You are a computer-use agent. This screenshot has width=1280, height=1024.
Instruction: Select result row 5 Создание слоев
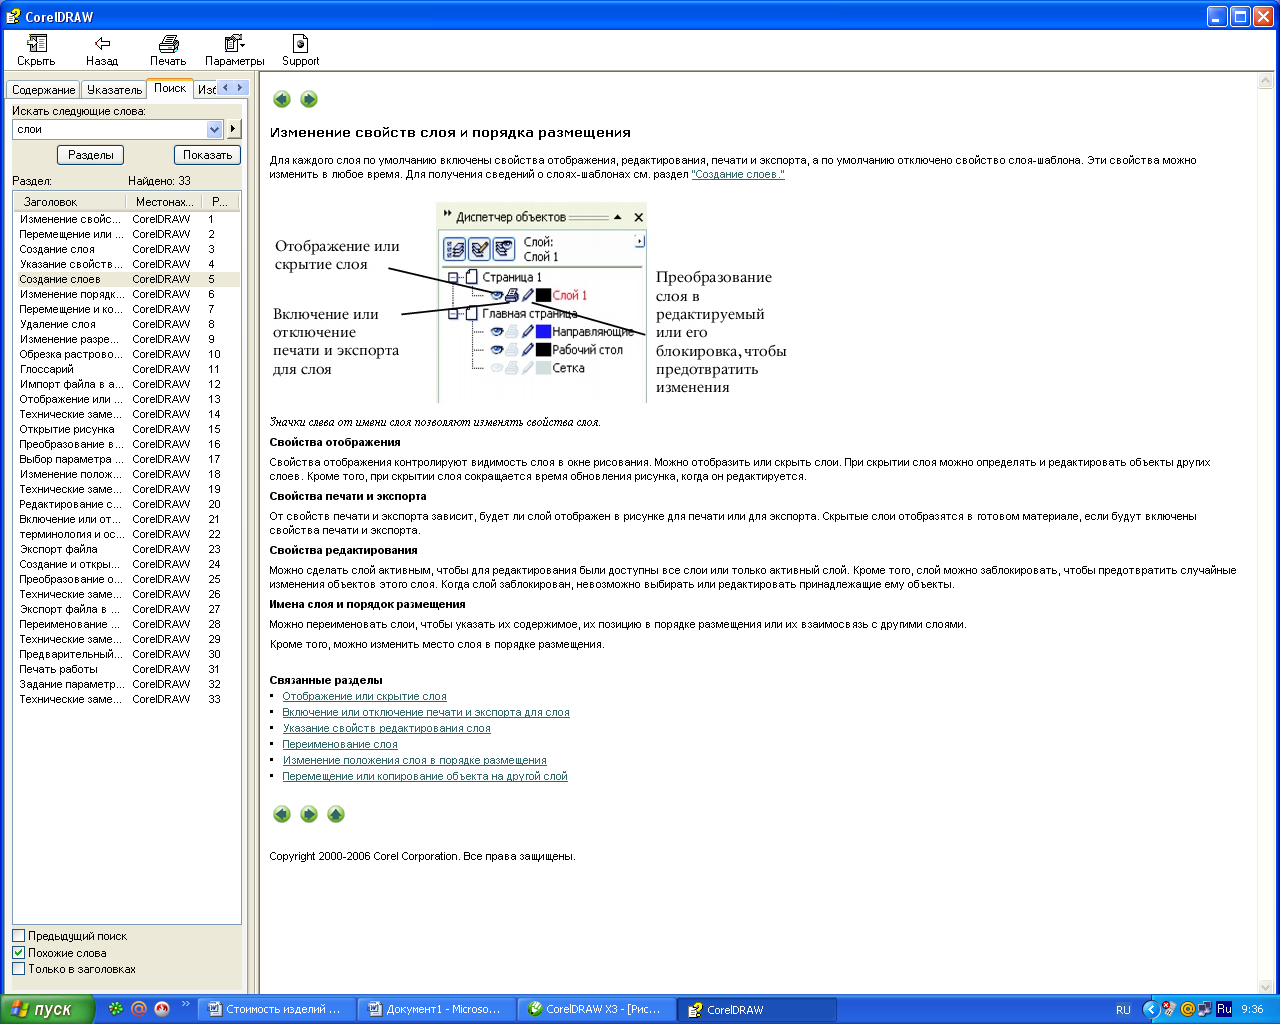click(x=126, y=279)
